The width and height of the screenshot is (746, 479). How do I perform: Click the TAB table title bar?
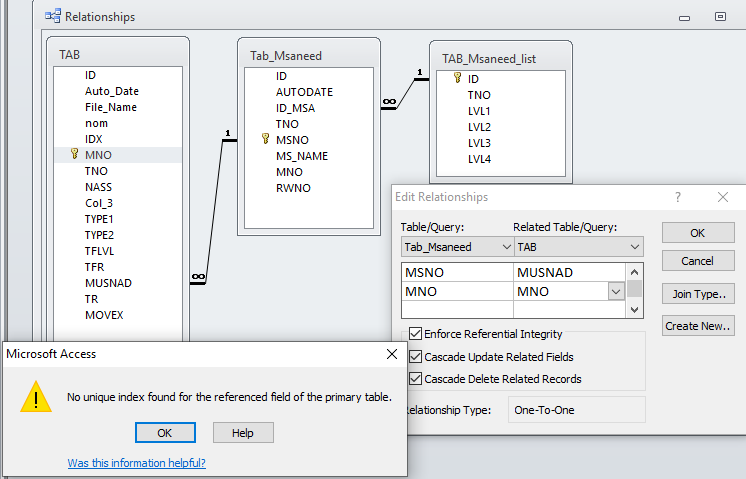coord(118,54)
